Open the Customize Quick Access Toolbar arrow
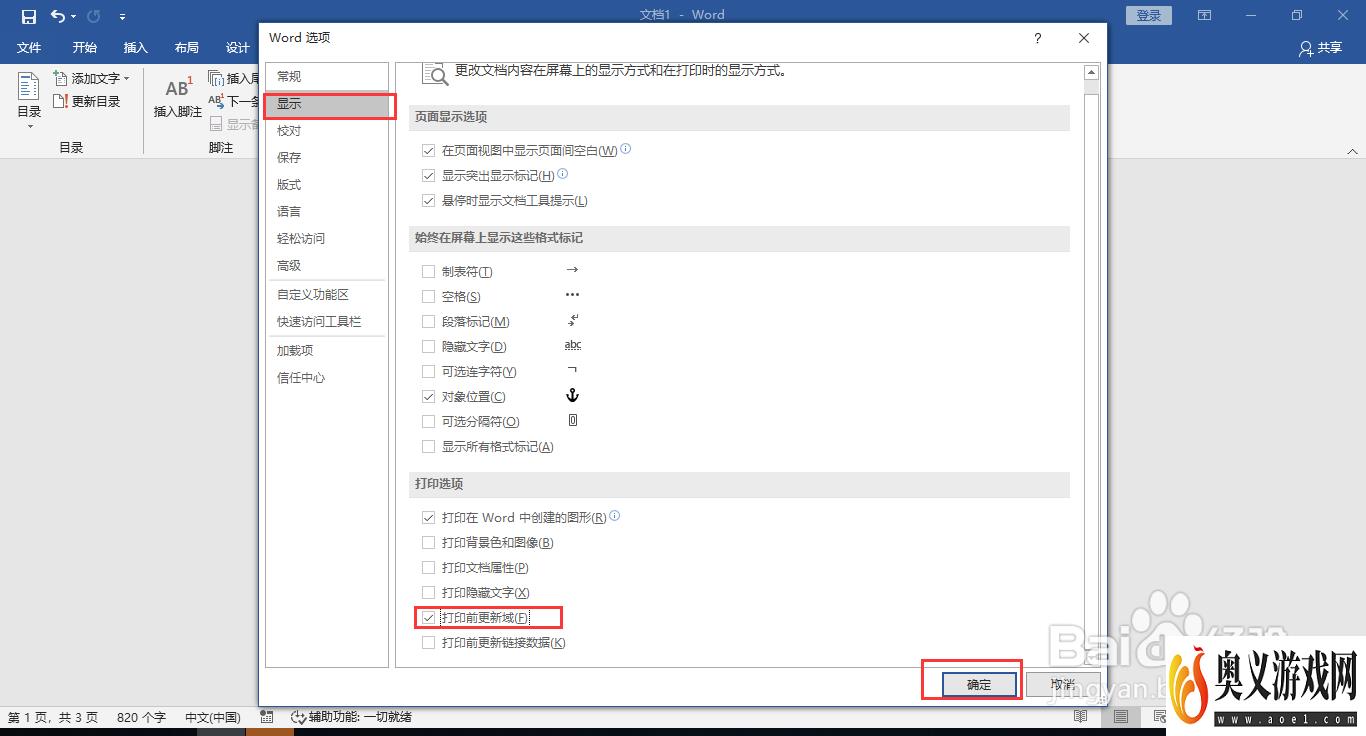This screenshot has height=736, width=1366. pyautogui.click(x=122, y=17)
